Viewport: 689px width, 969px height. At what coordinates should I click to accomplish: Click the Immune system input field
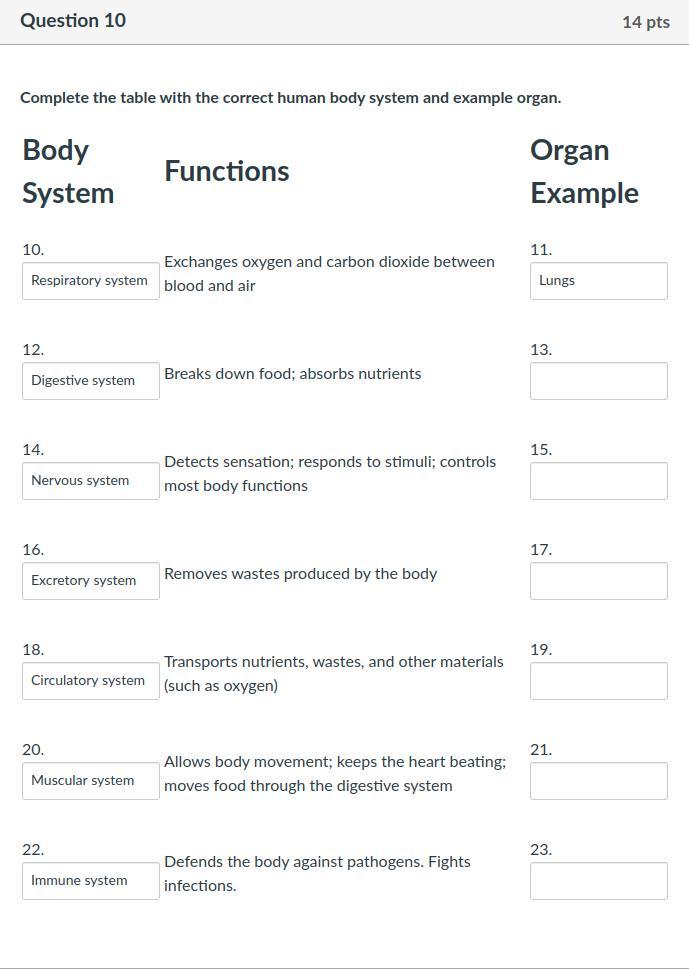(90, 881)
